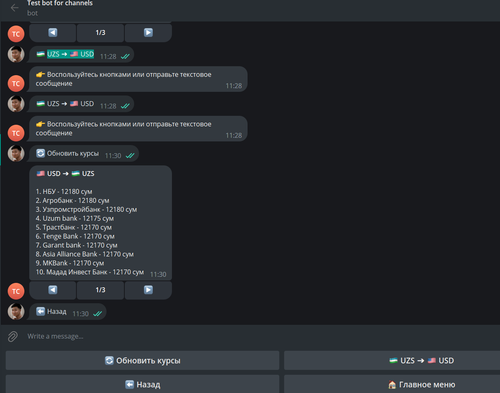Click the Asia Alliance Bank - 12170 сум line
The image size is (500, 393).
pyautogui.click(x=85, y=254)
